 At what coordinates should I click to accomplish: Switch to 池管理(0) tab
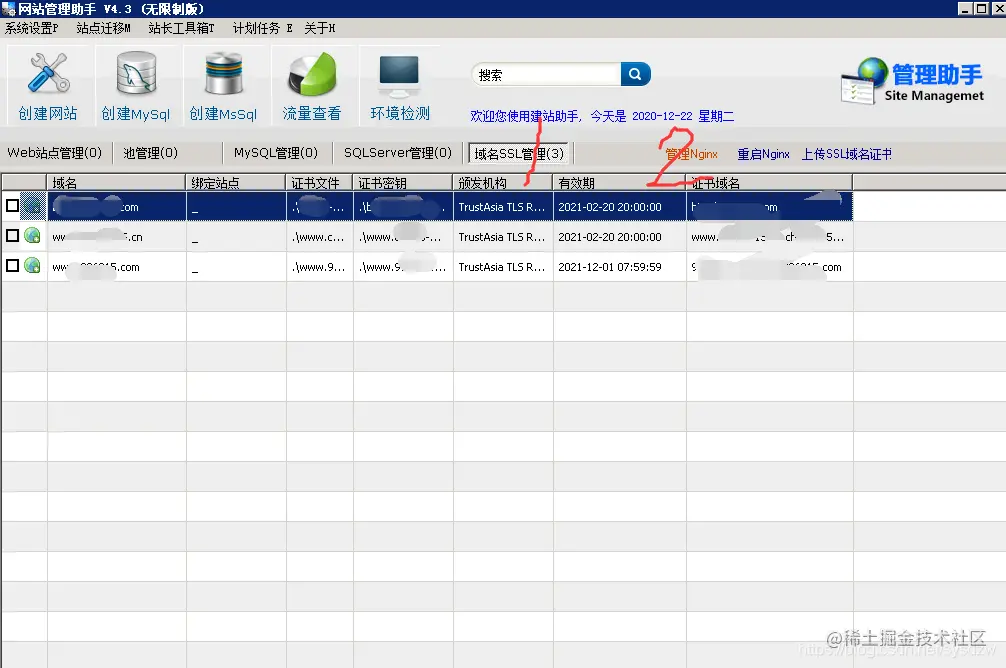151,153
